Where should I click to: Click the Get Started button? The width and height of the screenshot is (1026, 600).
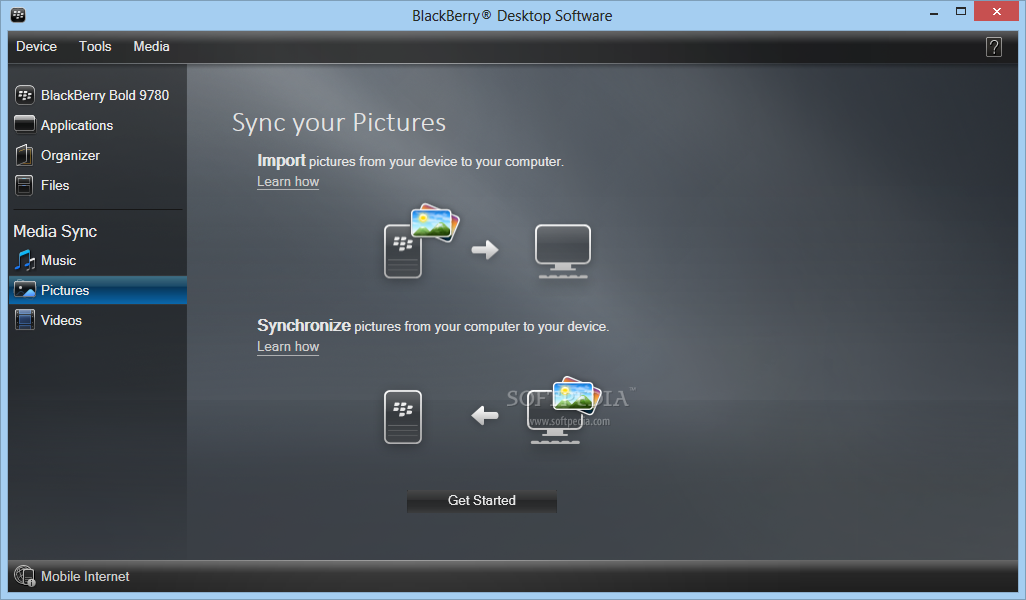point(482,501)
